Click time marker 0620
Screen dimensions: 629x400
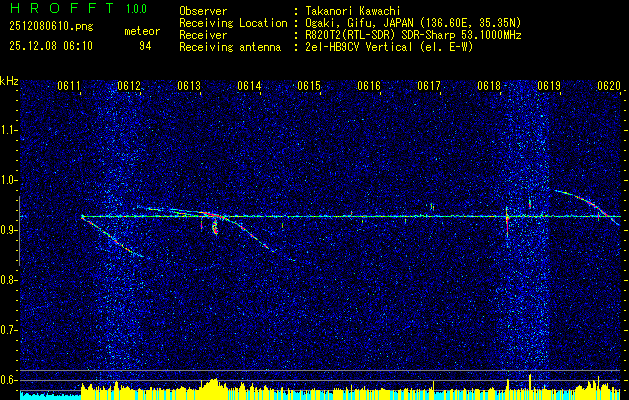tap(609, 86)
